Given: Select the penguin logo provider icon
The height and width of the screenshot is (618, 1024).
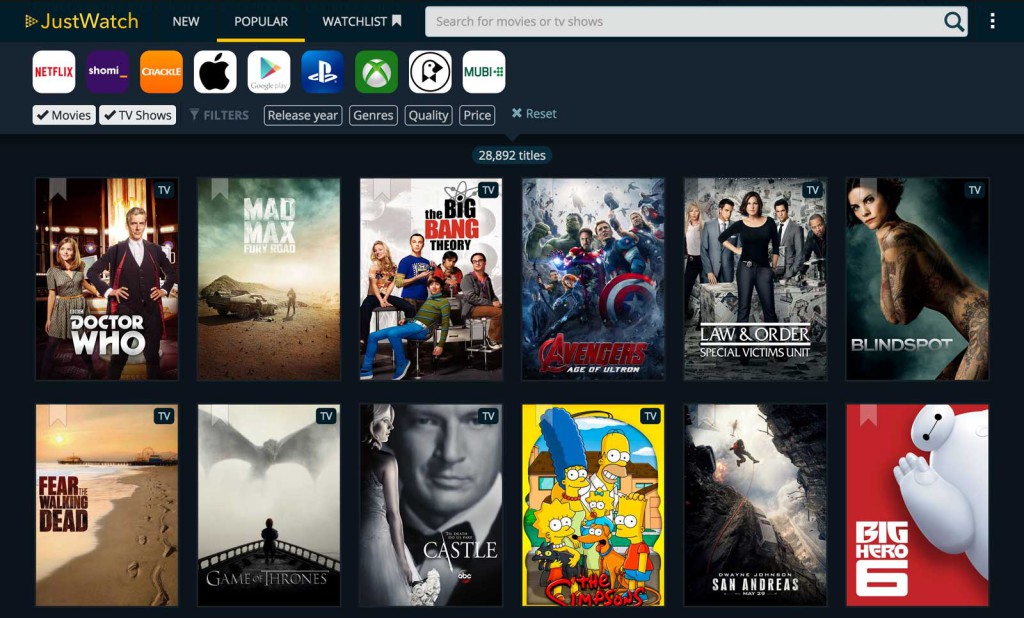Looking at the screenshot, I should pyautogui.click(x=430, y=72).
